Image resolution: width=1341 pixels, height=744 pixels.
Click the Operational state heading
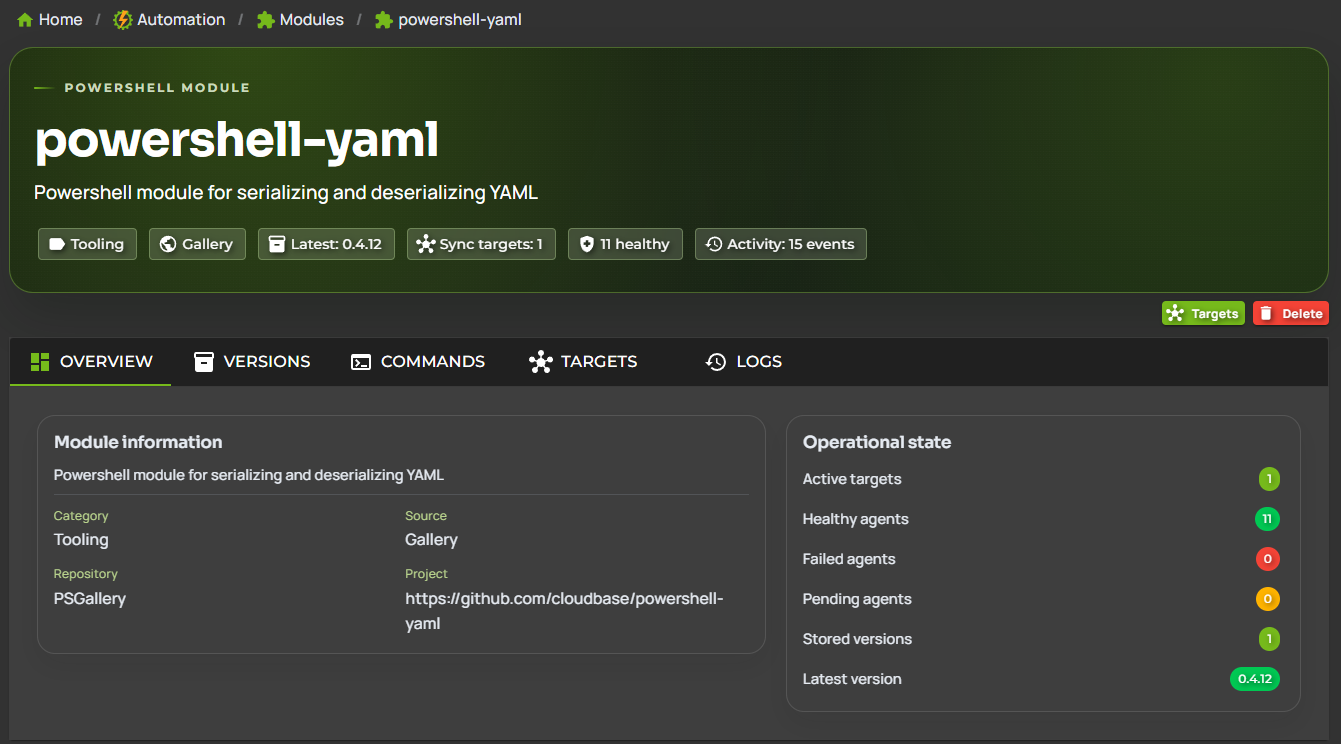[877, 442]
